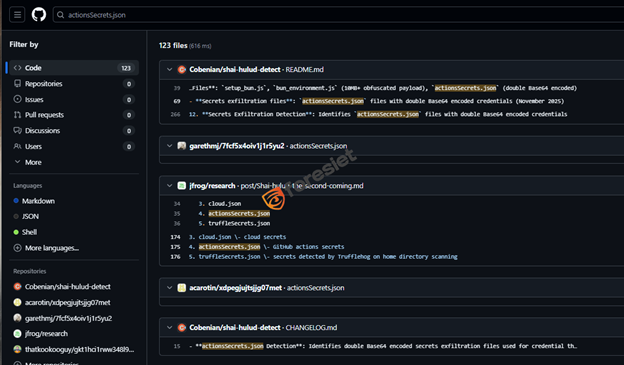Click the Discussions filter icon
624x365 pixels.
(x=18, y=131)
